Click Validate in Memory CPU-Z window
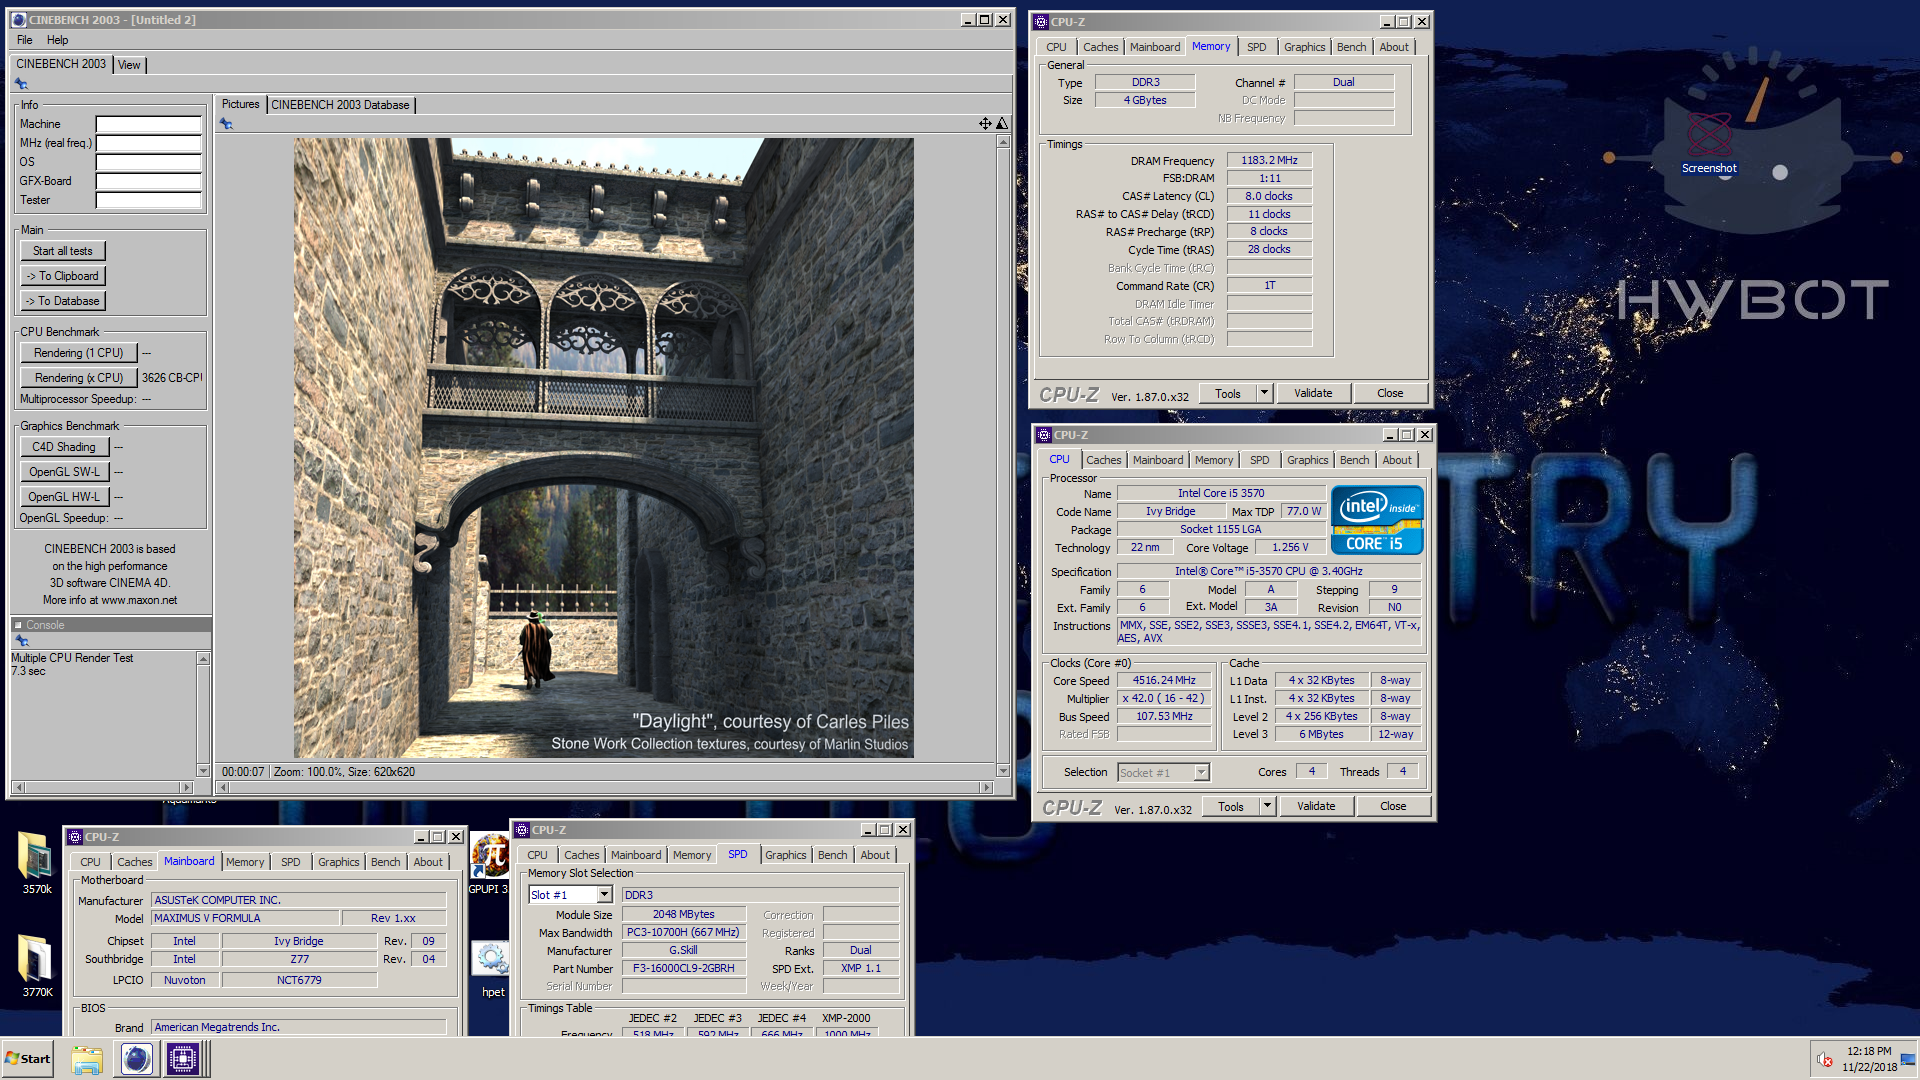Viewport: 1920px width, 1080px height. point(1313,393)
